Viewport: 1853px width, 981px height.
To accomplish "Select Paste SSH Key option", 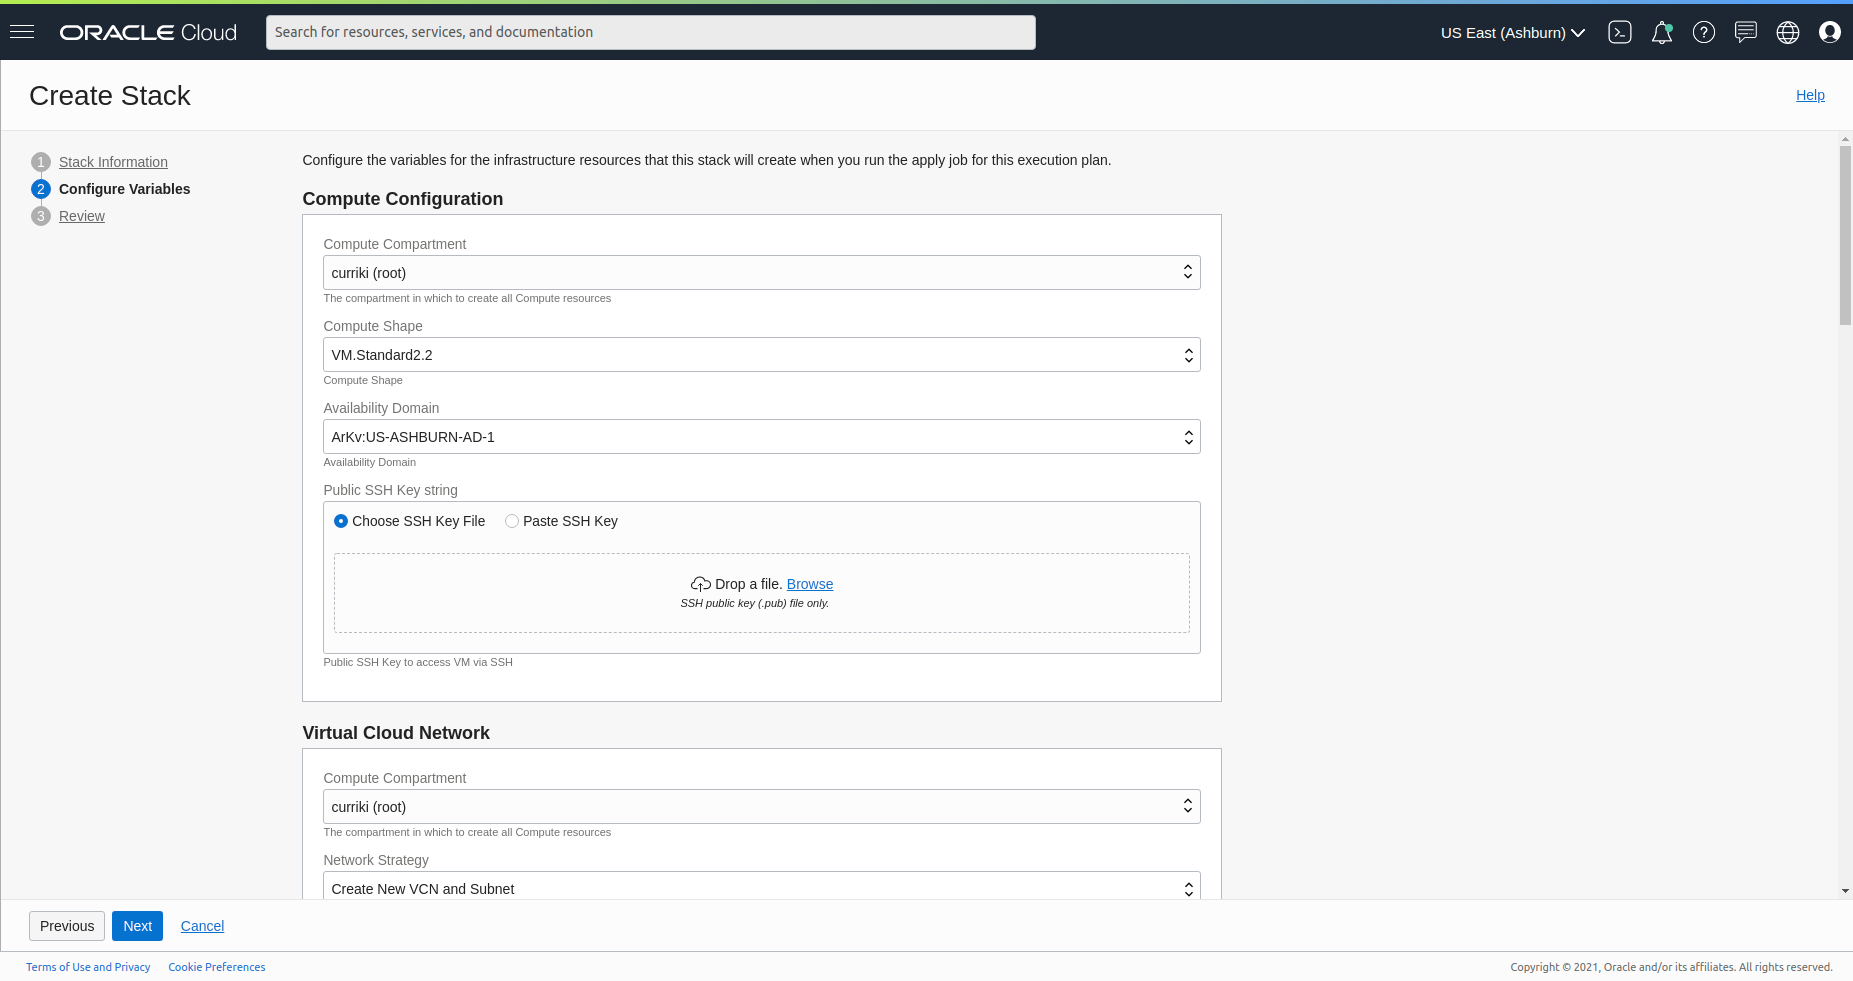I will [x=562, y=521].
